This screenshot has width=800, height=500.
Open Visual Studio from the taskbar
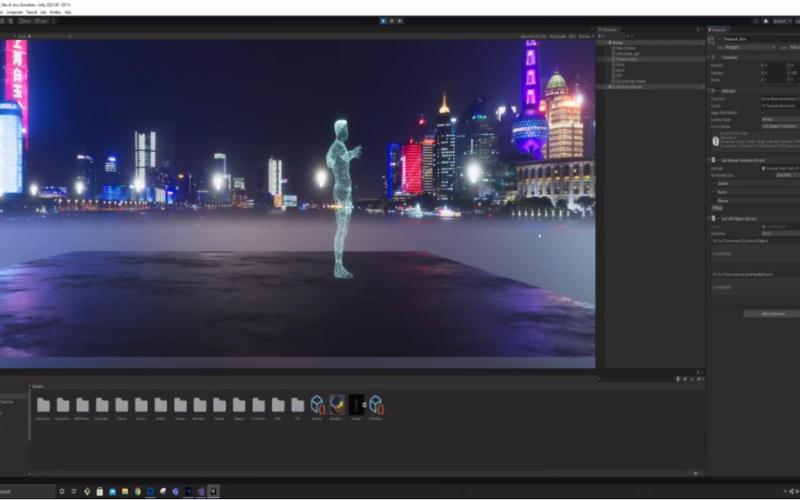[200, 491]
